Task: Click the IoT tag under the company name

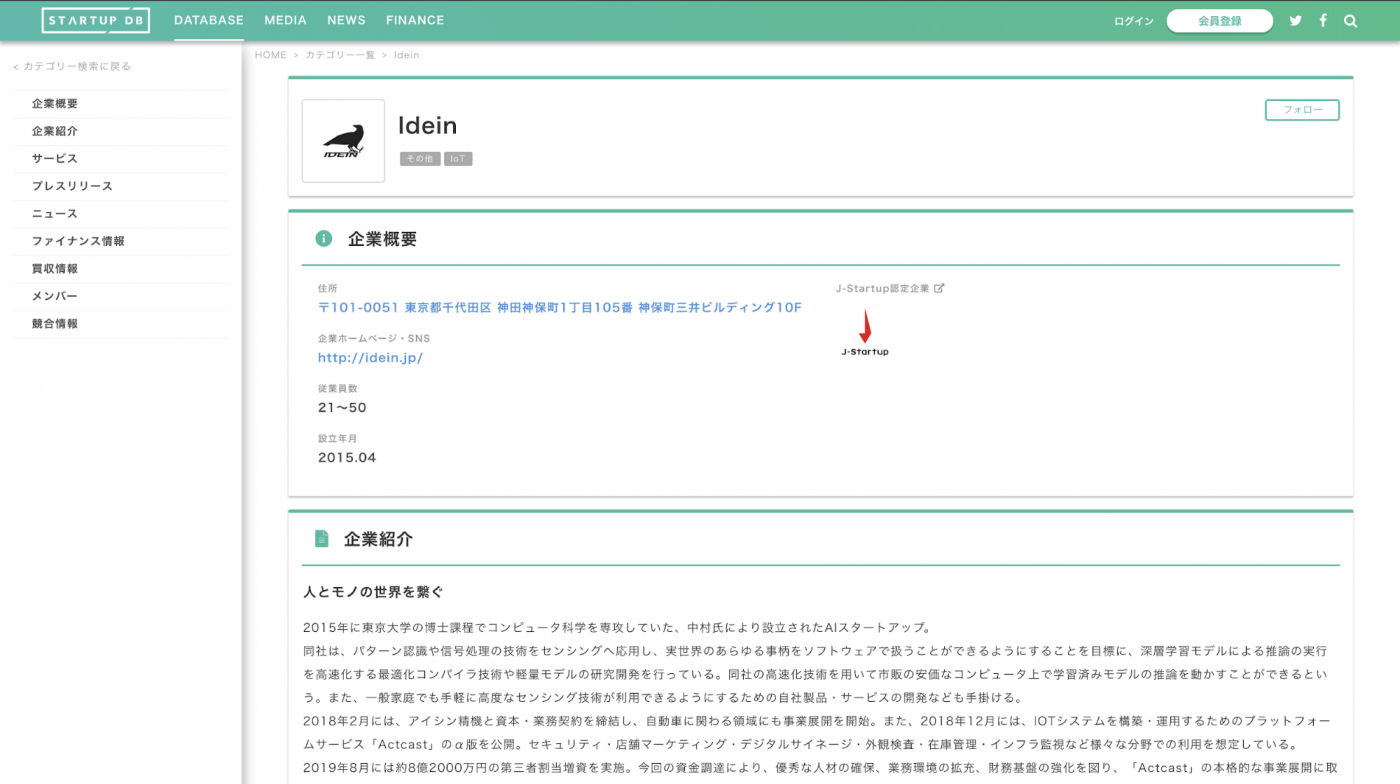Action: pyautogui.click(x=457, y=158)
